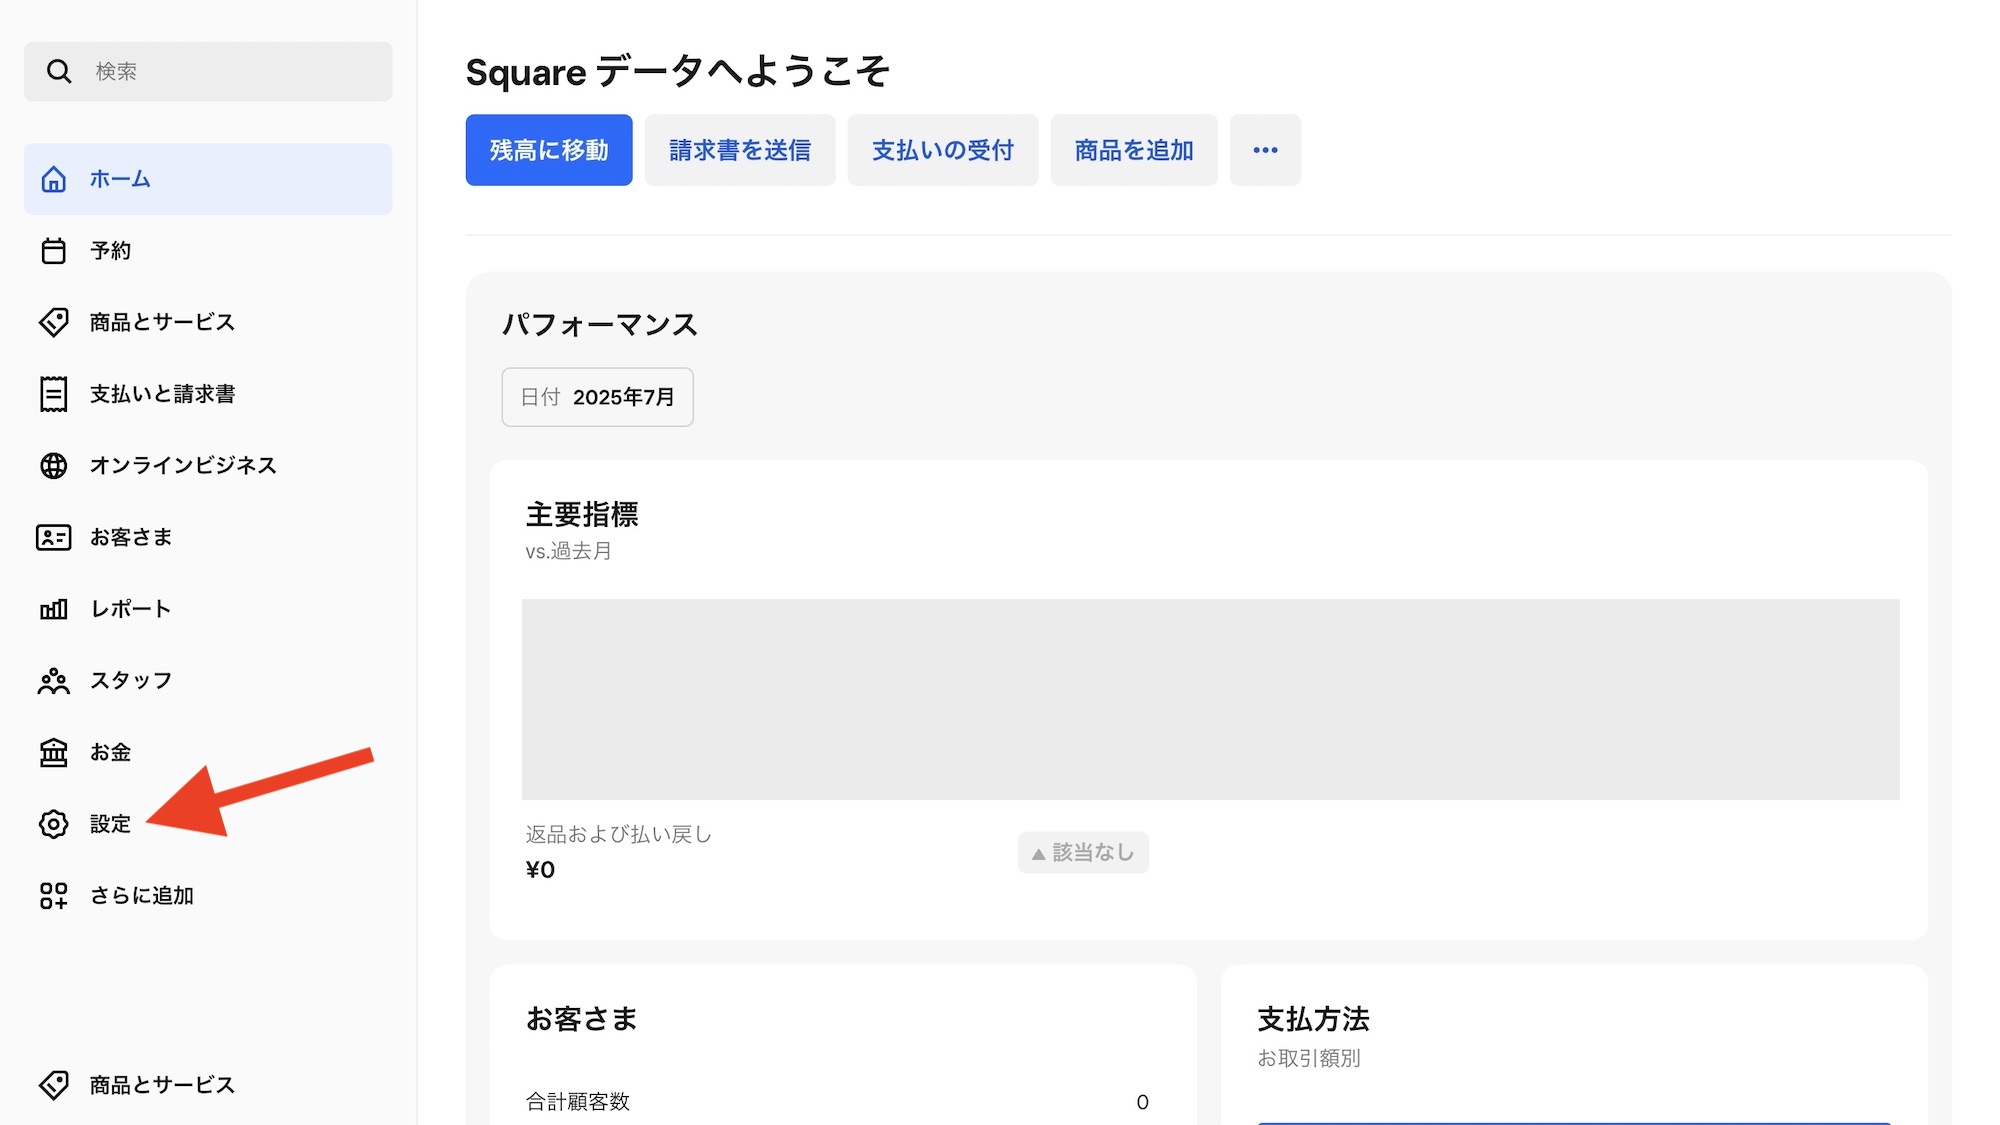This screenshot has height=1125, width=2000.
Task: Click the お取引額別 subtitle
Action: coord(1308,1058)
